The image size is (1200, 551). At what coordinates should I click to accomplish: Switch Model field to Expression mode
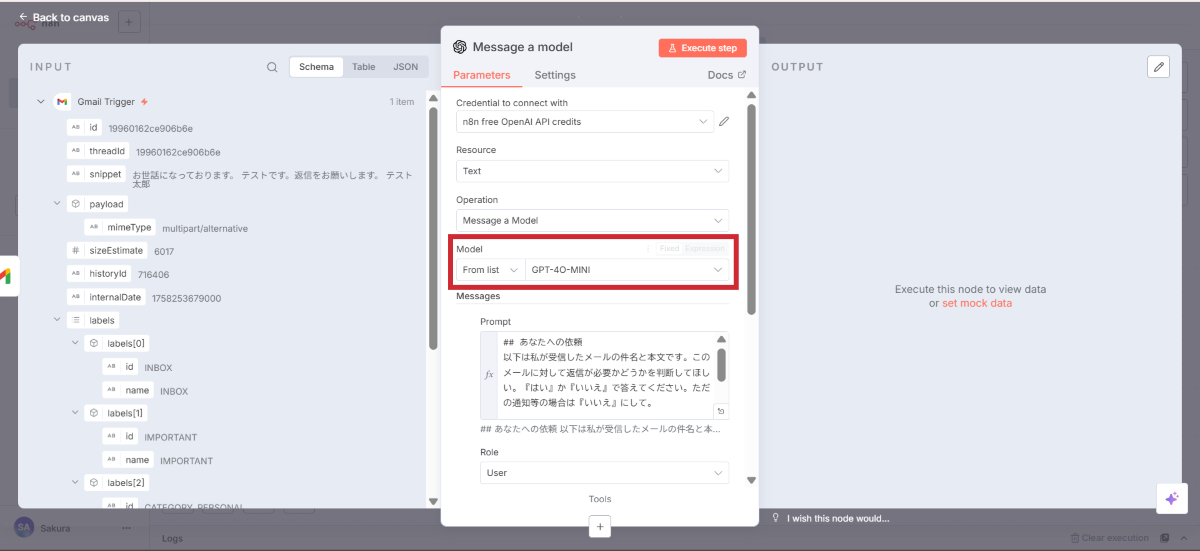tap(704, 249)
